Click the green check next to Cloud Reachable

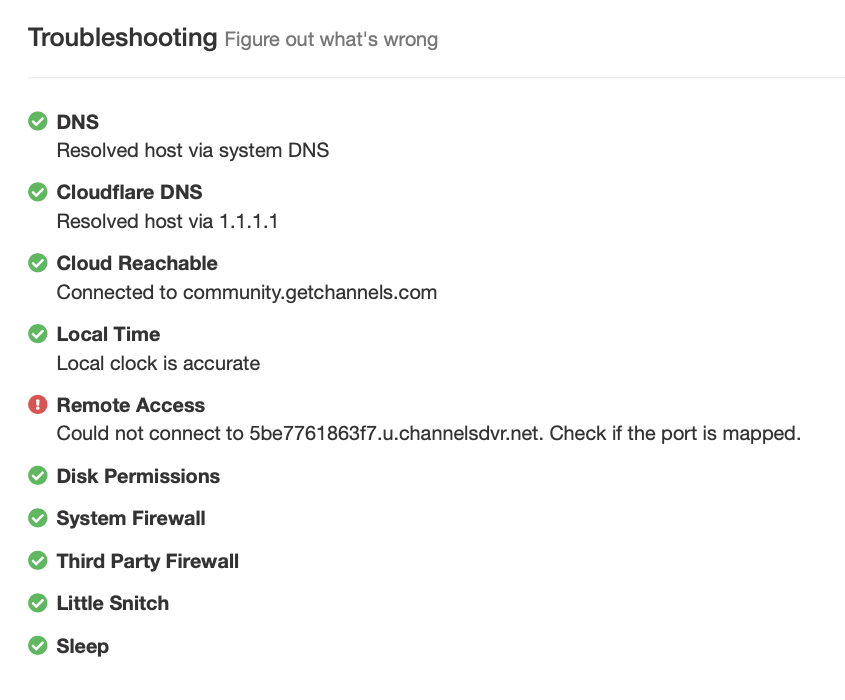click(x=38, y=263)
